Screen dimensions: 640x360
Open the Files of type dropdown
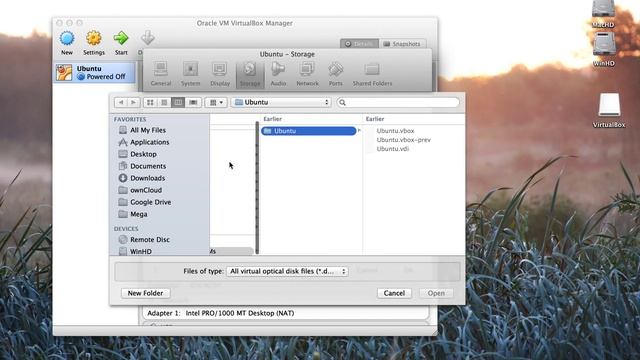coord(287,271)
